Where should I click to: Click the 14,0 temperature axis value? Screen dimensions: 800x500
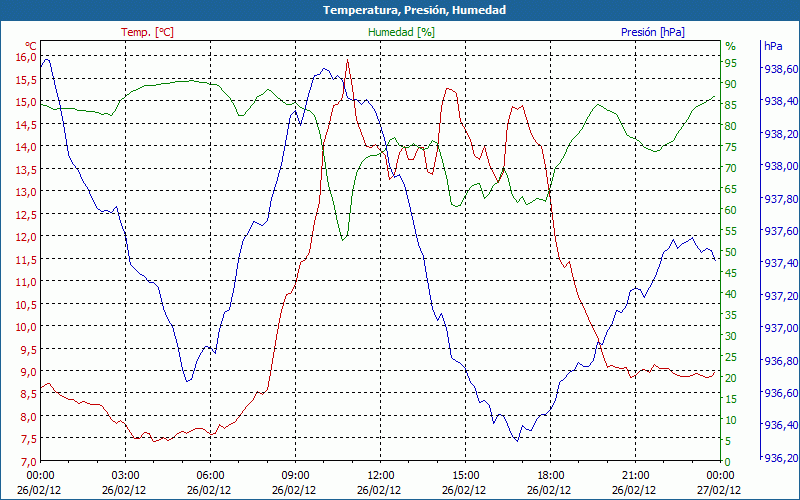[x=27, y=146]
